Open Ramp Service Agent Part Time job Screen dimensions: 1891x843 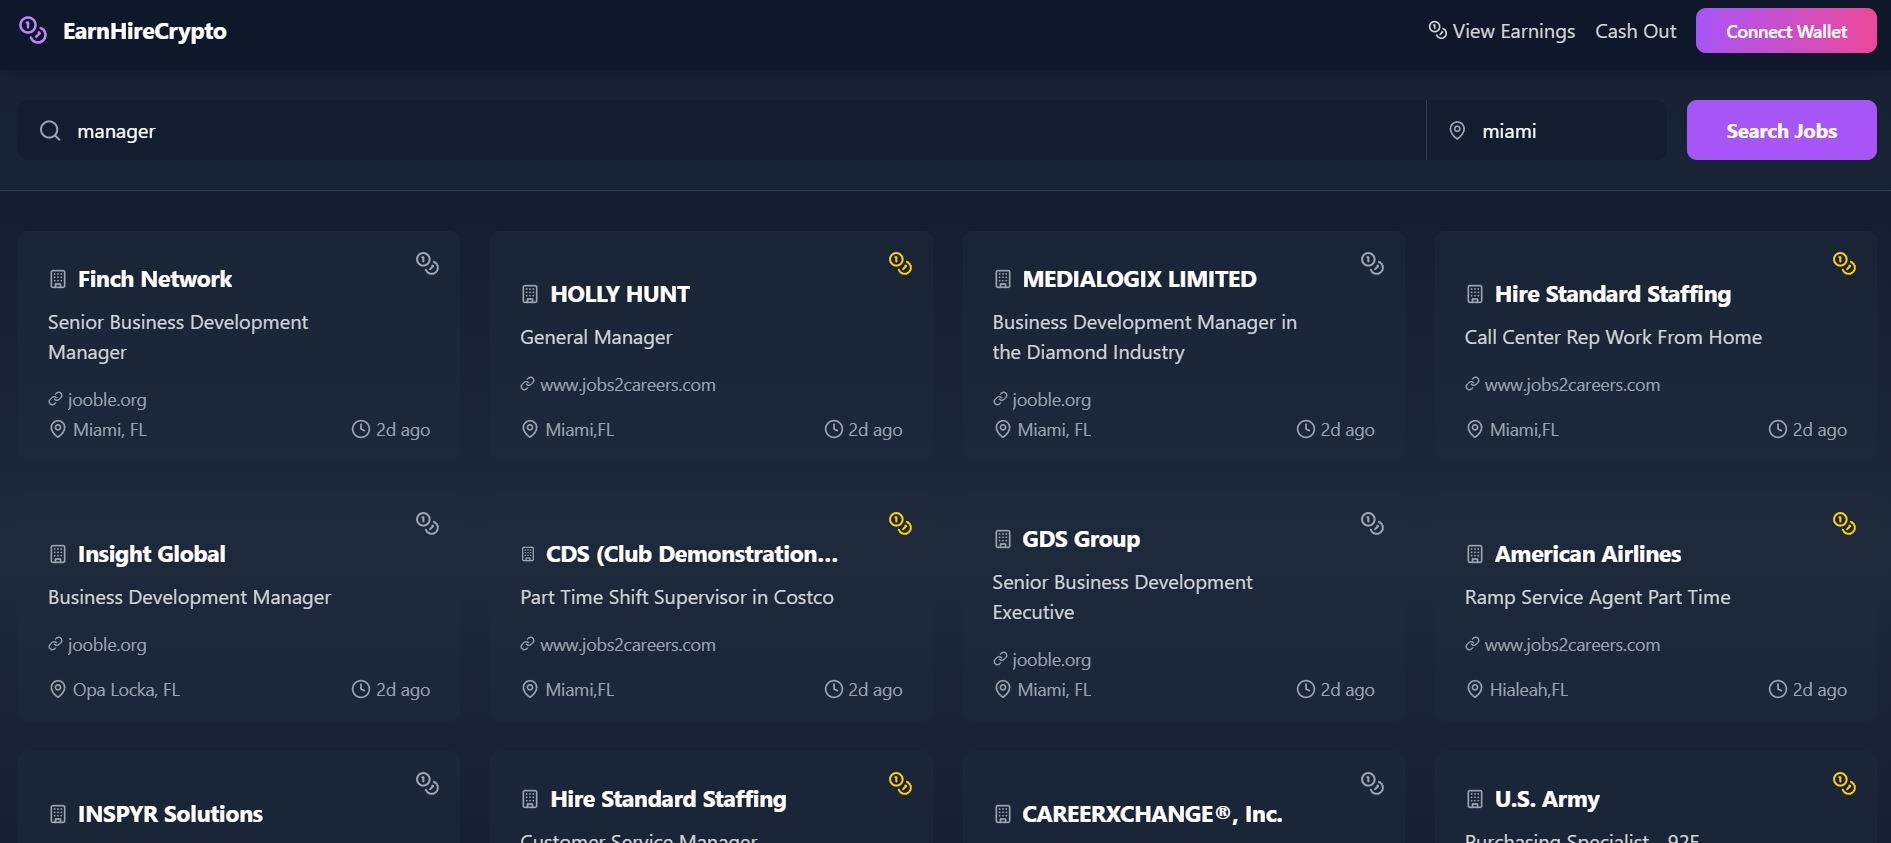pos(1597,597)
